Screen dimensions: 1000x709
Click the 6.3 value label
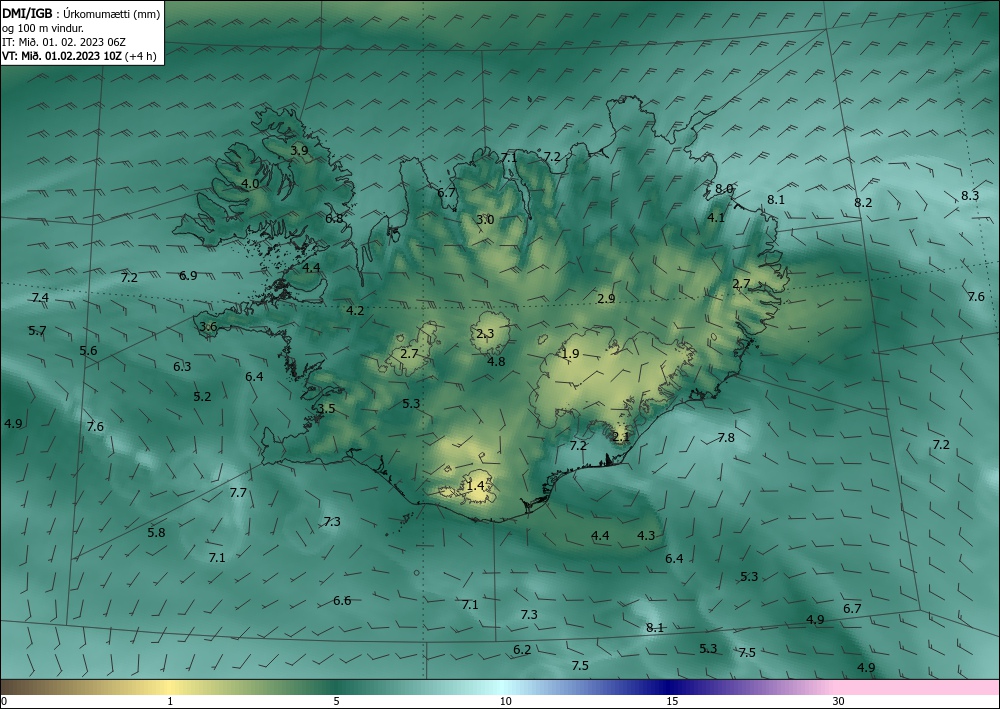(x=182, y=367)
